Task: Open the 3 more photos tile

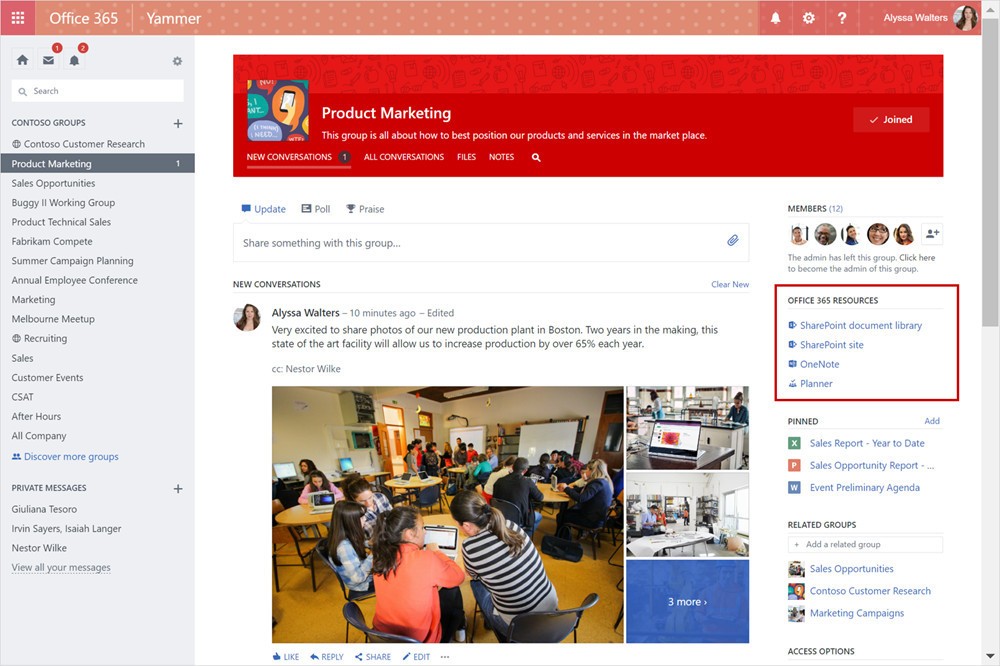Action: [688, 602]
